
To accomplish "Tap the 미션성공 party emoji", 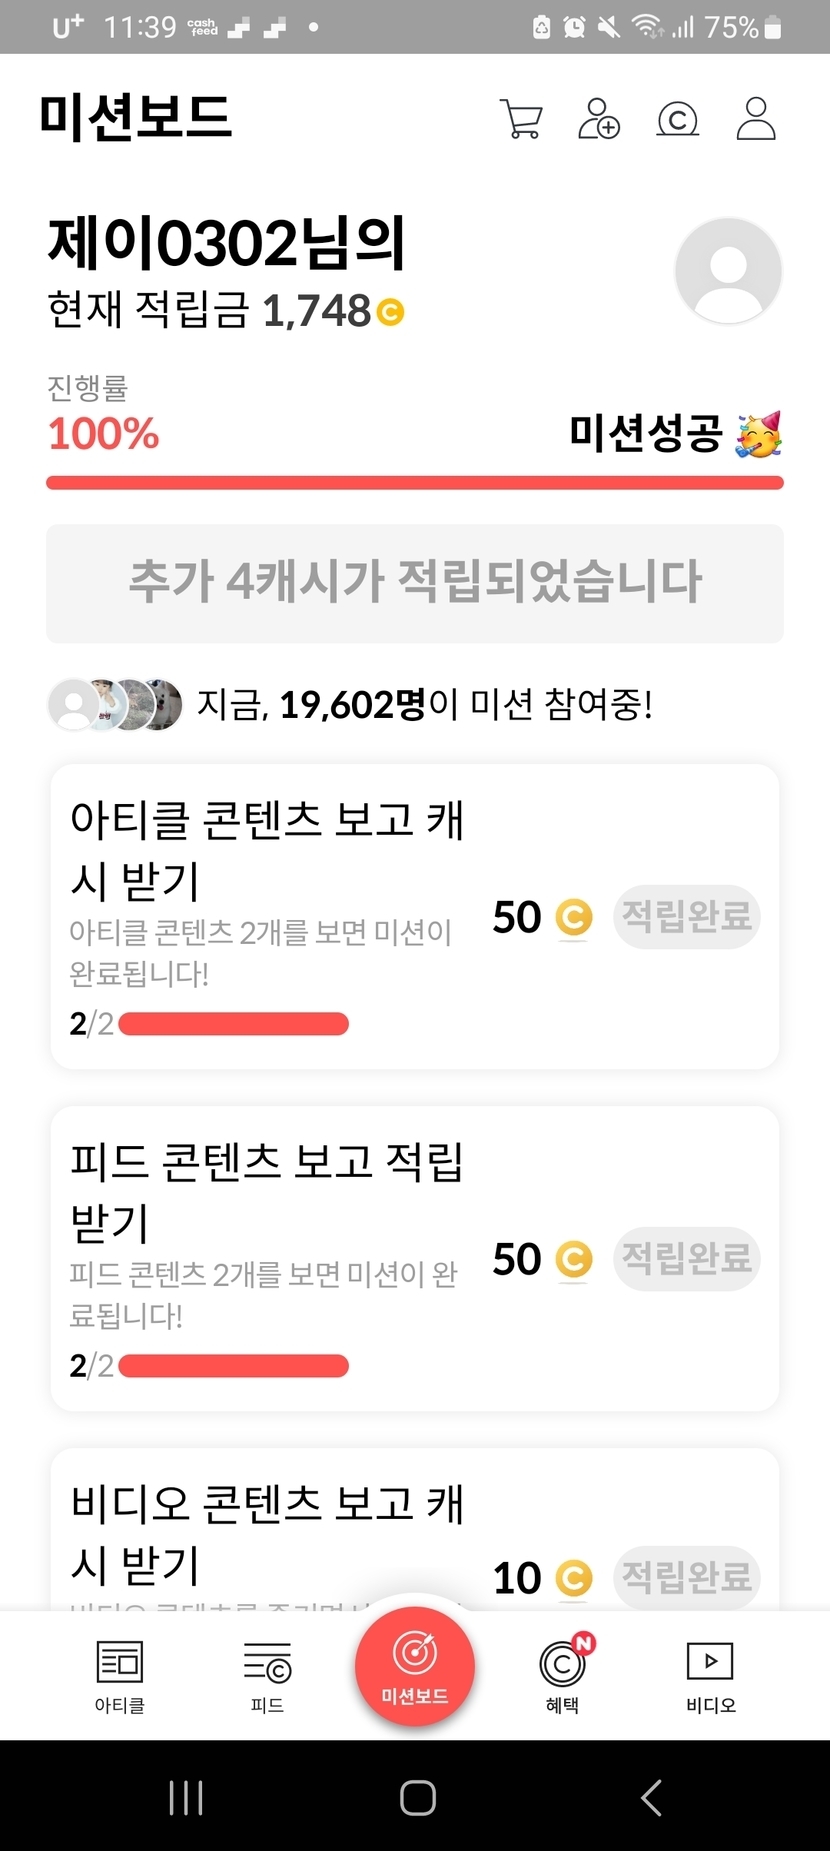I will pos(759,434).
